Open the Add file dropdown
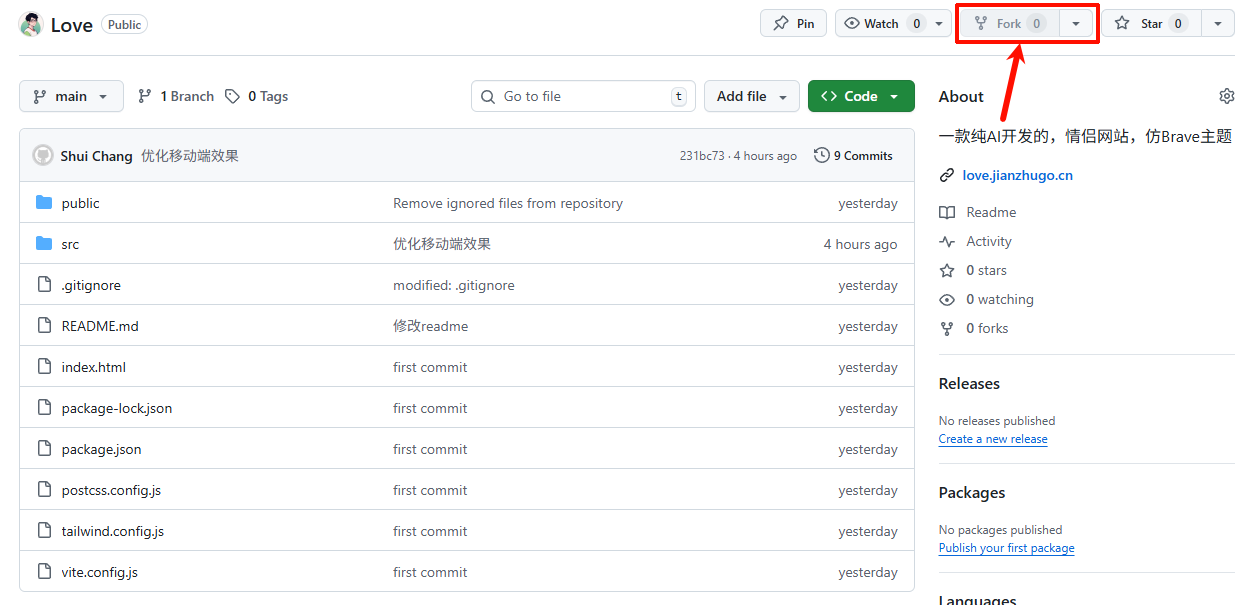 [751, 96]
